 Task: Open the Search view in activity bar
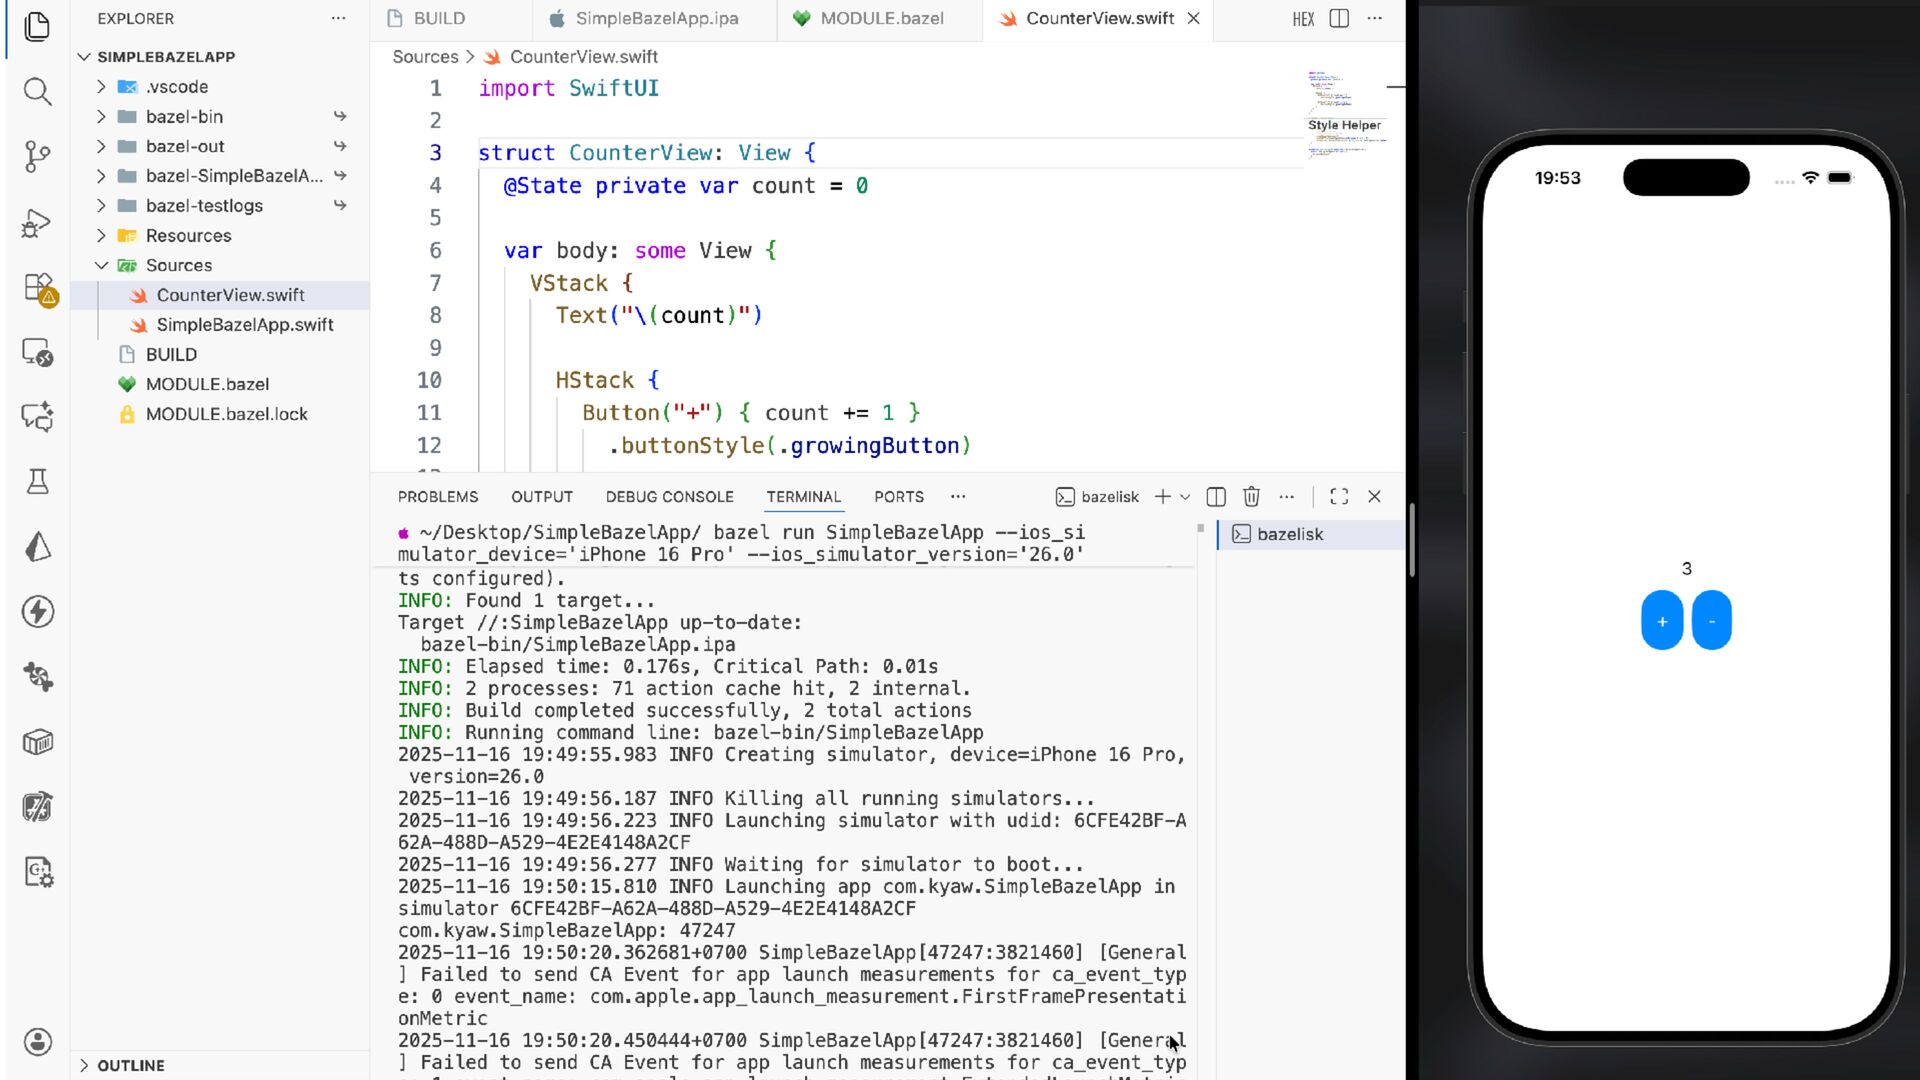coord(37,92)
